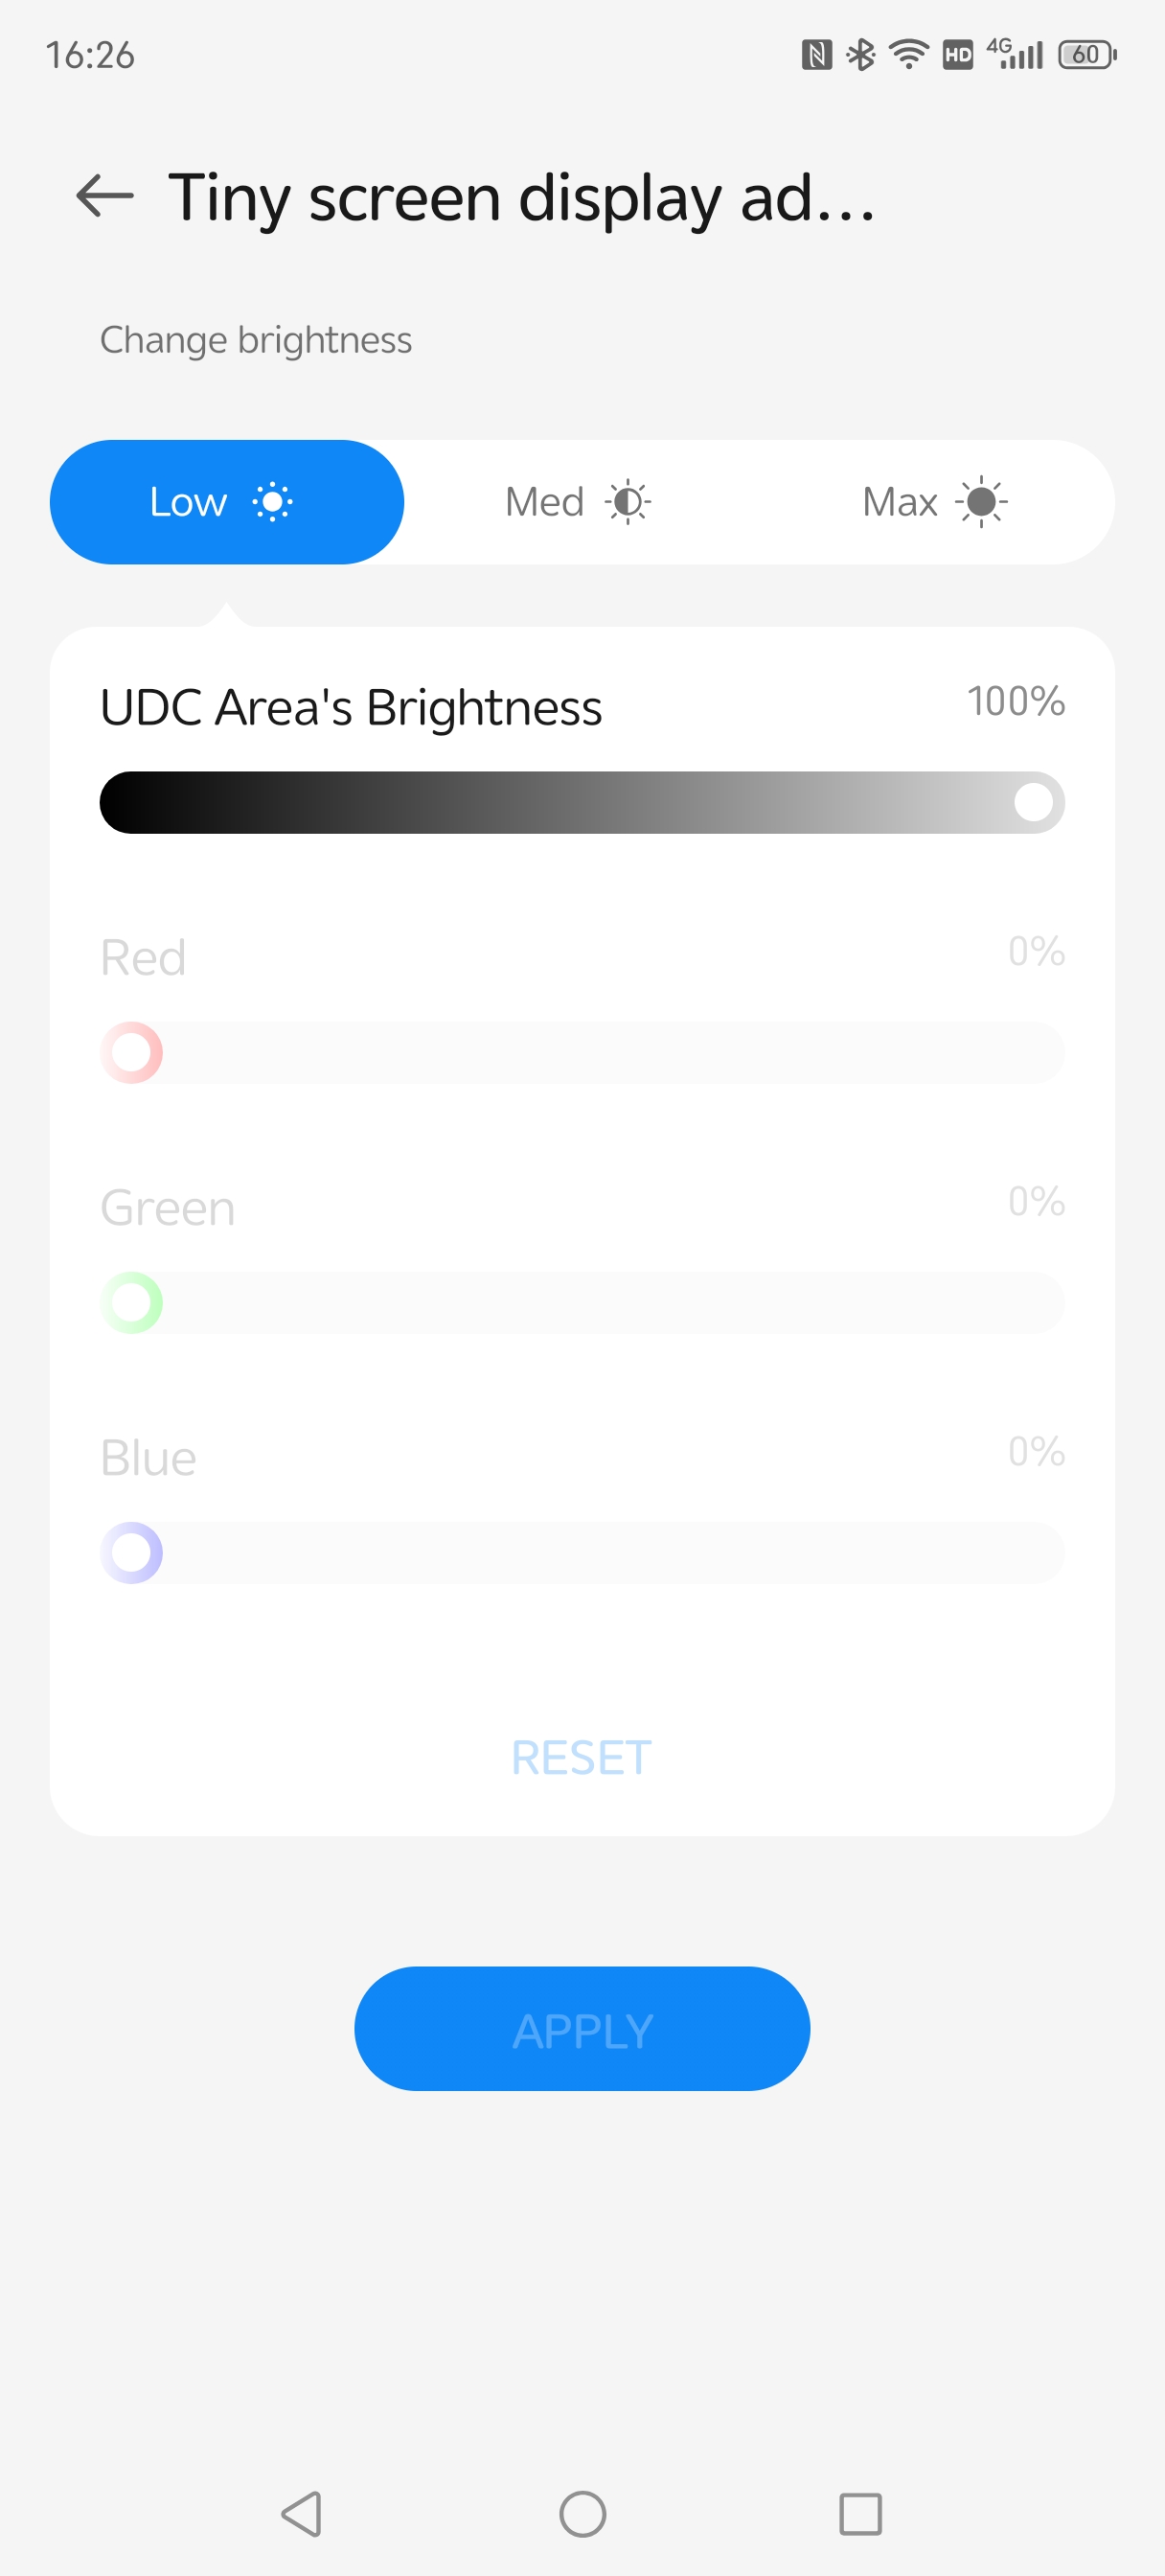Click the Red slider thumb

point(132,1052)
